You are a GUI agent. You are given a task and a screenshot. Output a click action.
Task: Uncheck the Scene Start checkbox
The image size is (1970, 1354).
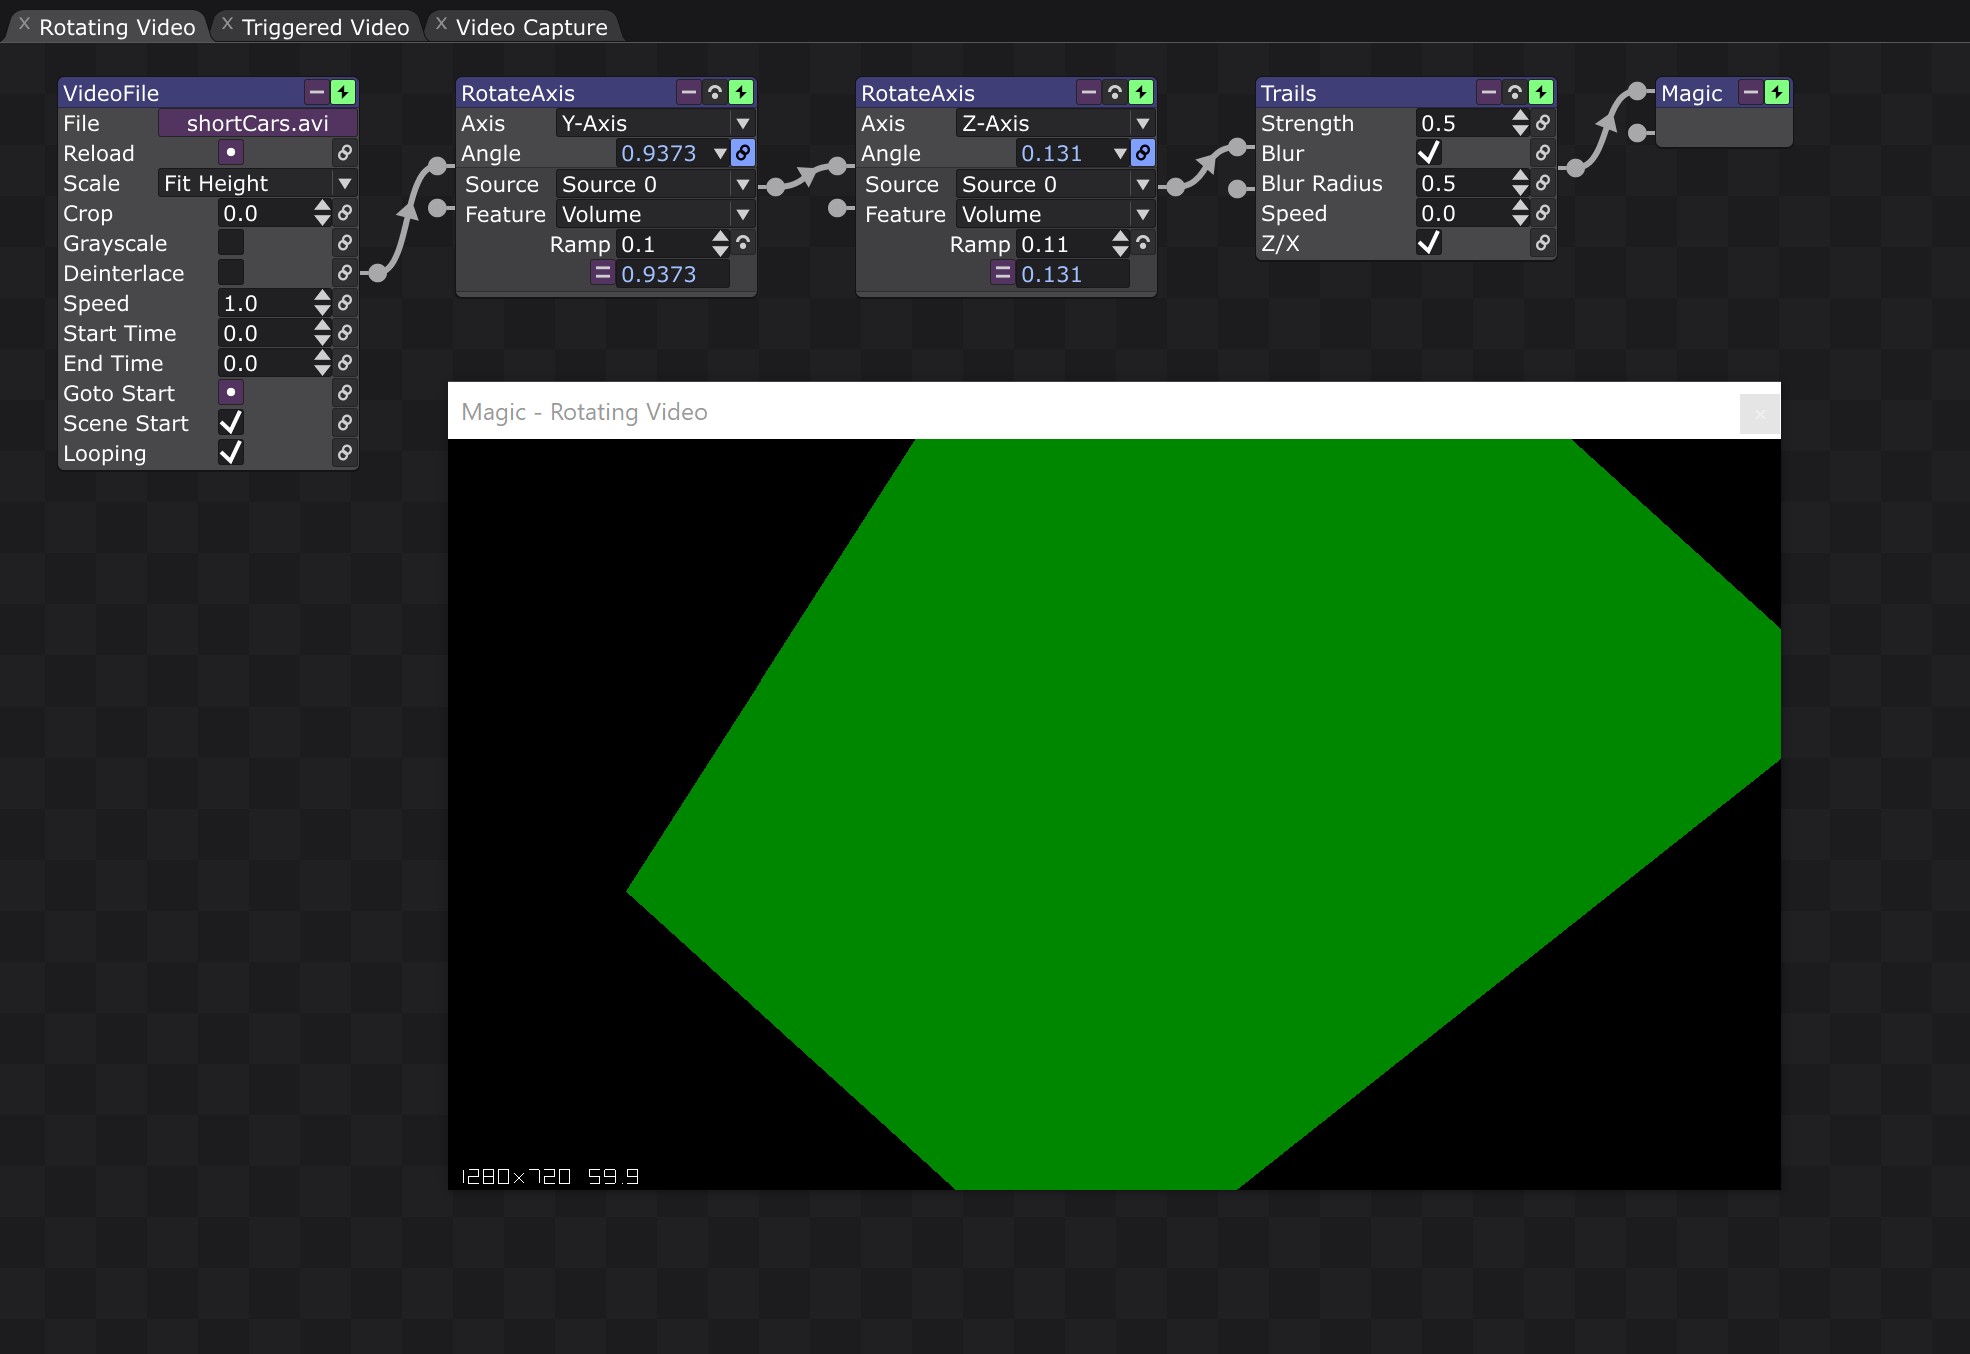coord(231,423)
